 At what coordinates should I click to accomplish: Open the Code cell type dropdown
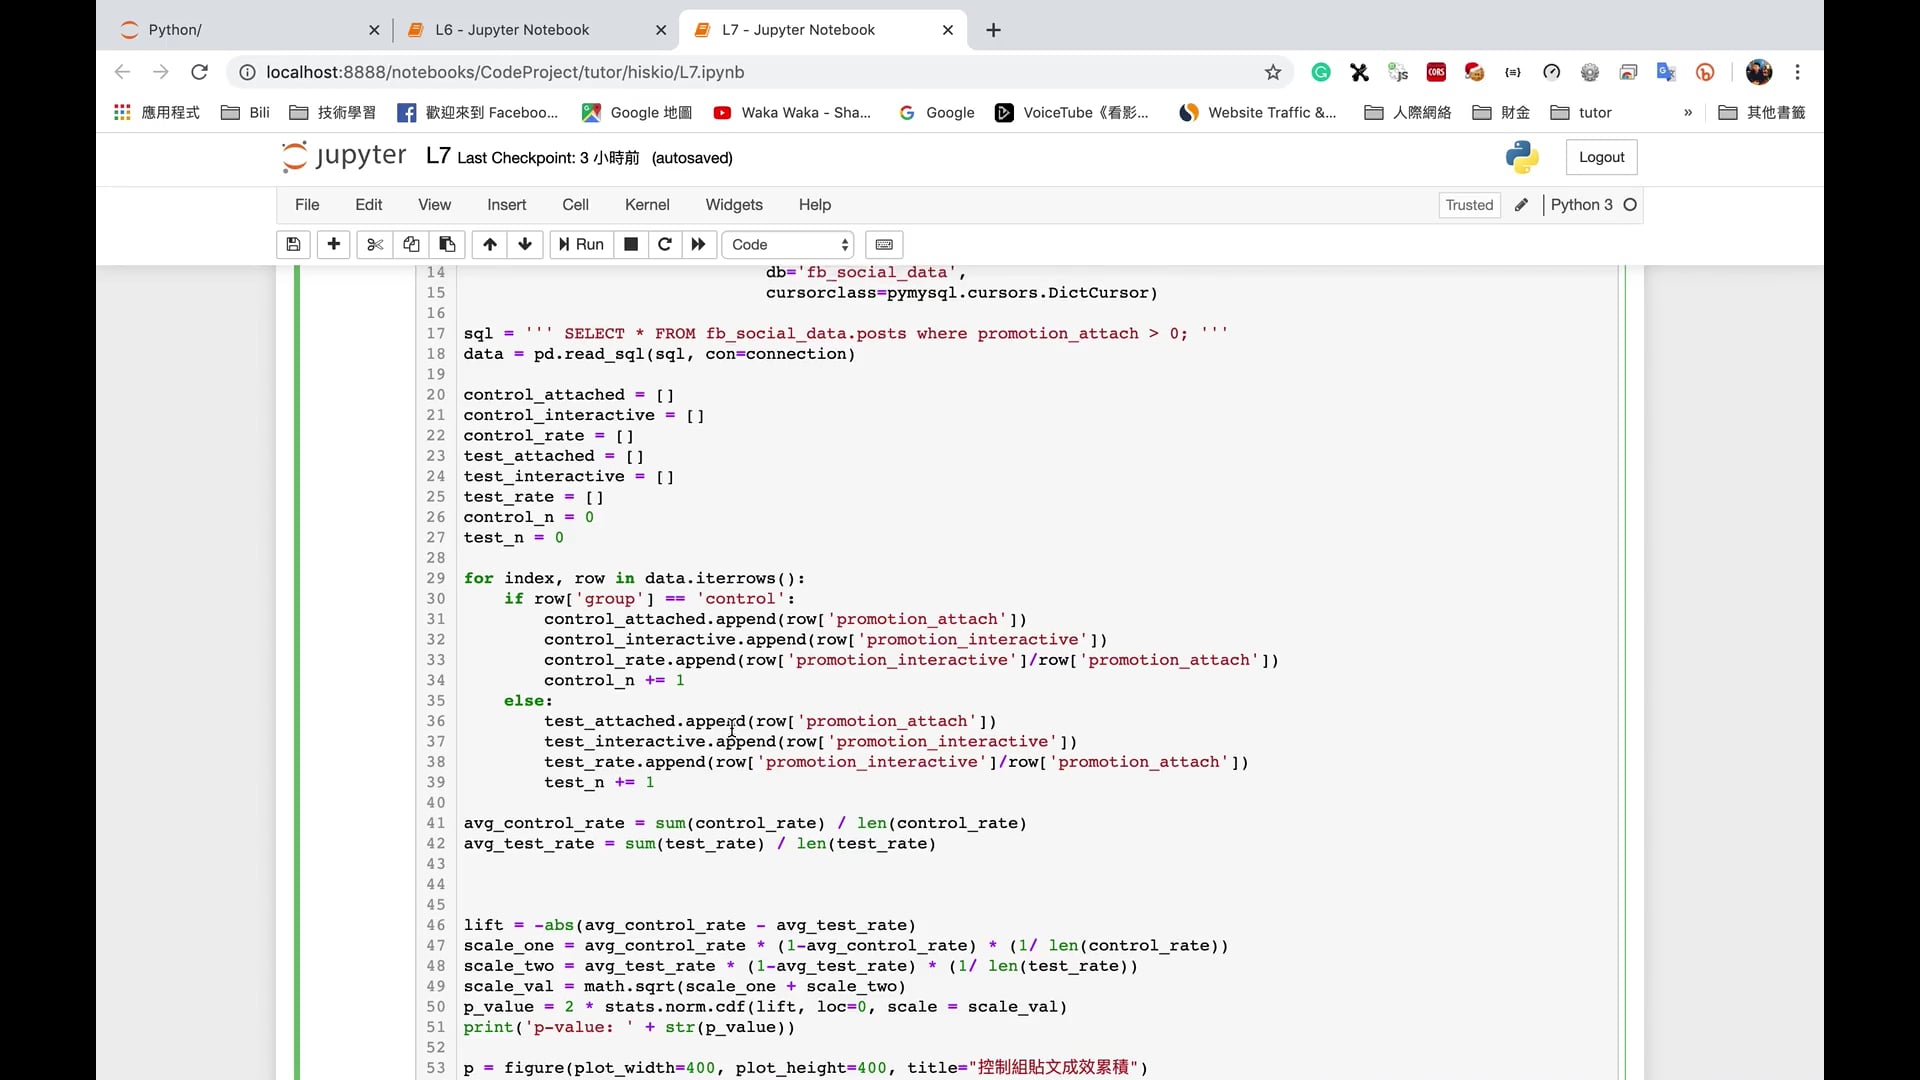[789, 244]
